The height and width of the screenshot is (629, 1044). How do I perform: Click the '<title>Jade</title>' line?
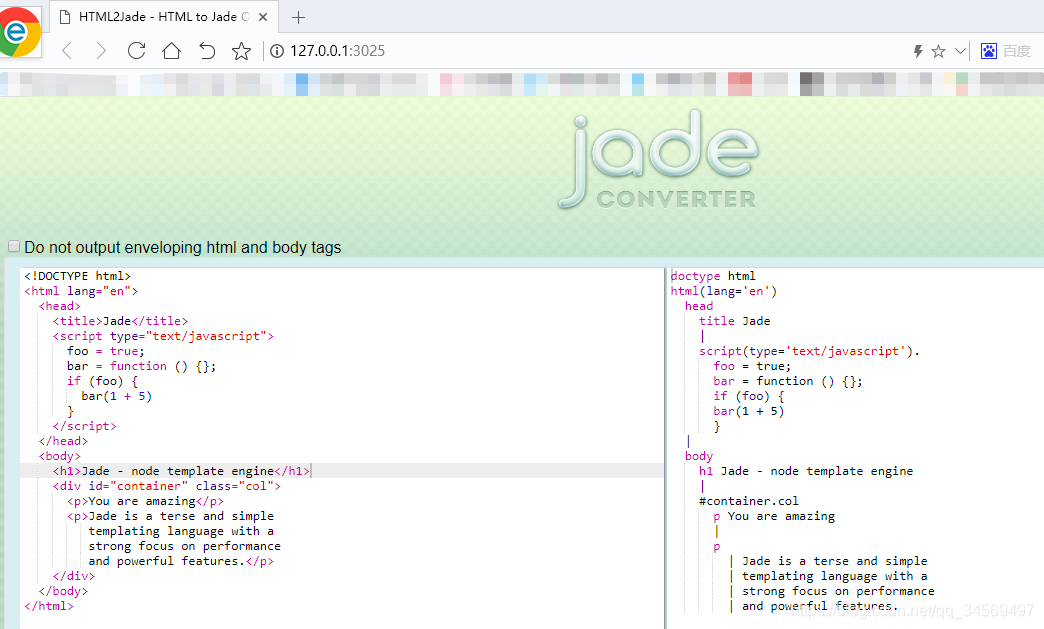point(121,321)
